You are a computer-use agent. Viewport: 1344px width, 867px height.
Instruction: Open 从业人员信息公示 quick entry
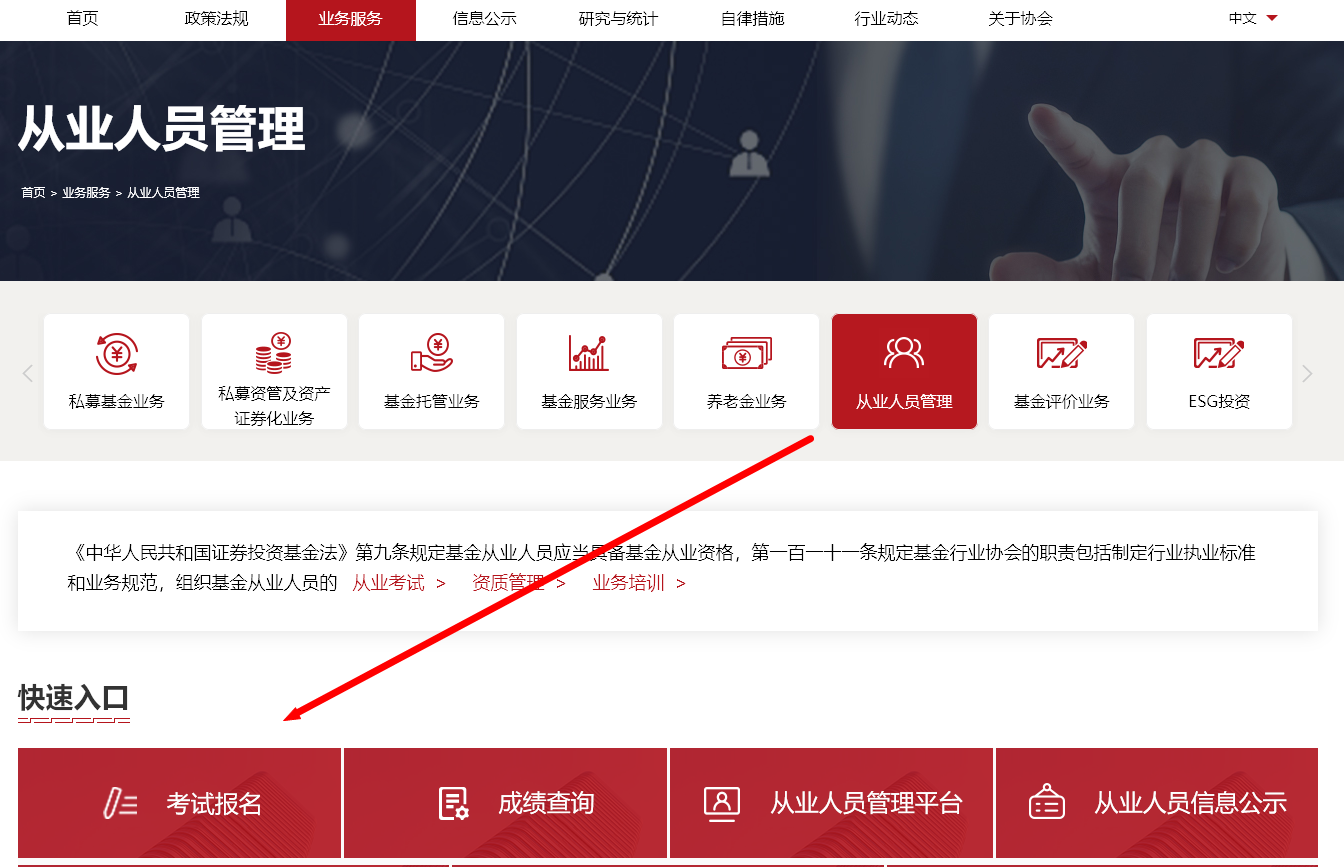1157,803
